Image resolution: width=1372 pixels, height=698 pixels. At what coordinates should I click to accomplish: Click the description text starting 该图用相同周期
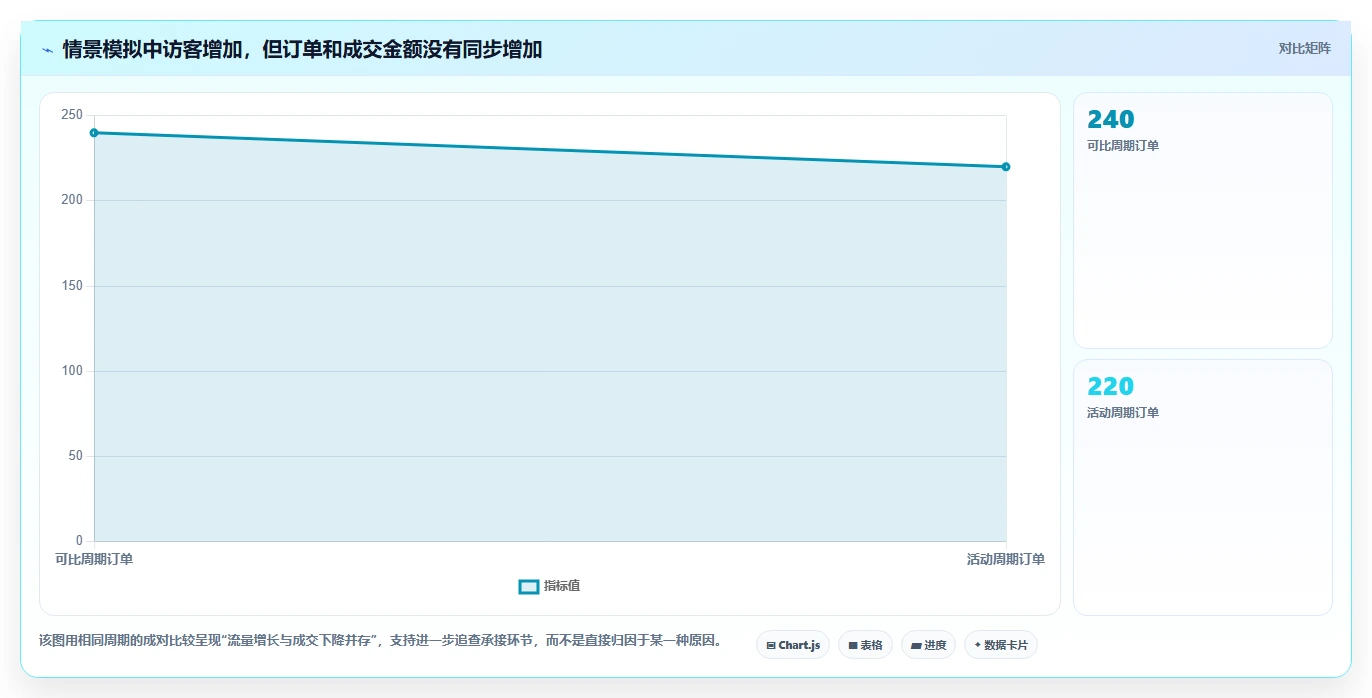click(381, 641)
